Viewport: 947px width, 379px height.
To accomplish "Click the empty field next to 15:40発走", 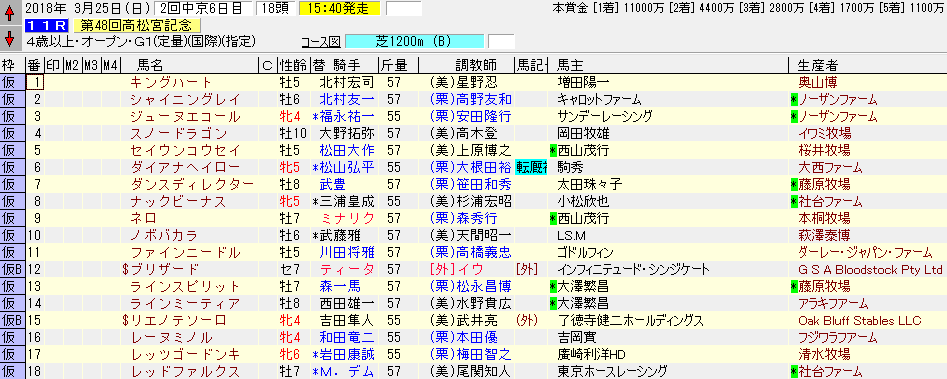I will tap(403, 8).
